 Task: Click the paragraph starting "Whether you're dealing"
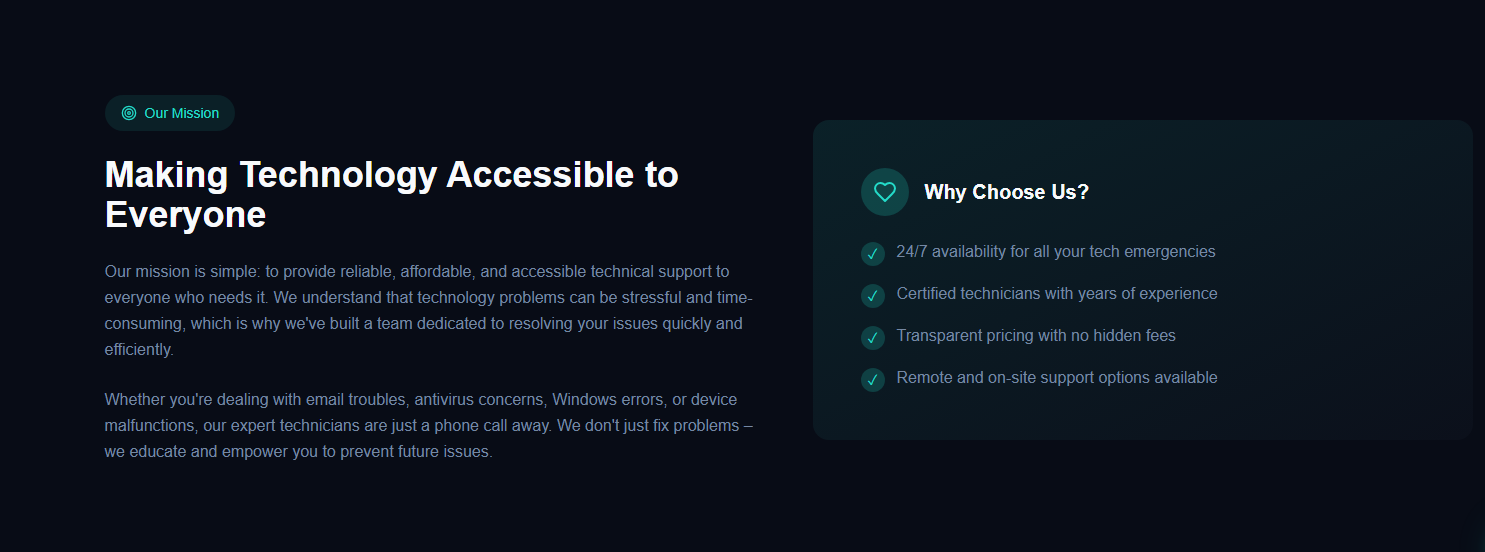428,426
